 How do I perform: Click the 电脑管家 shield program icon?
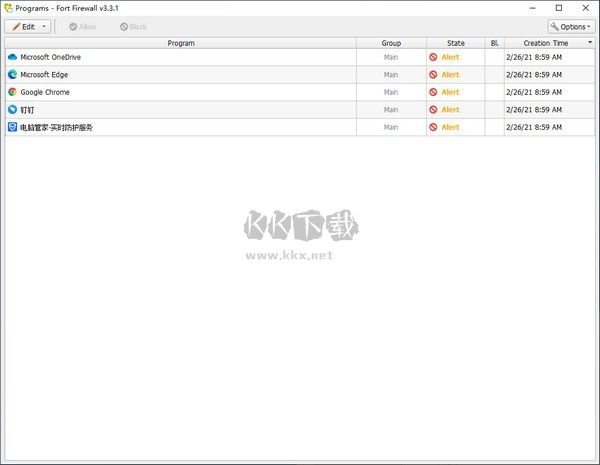[x=12, y=127]
